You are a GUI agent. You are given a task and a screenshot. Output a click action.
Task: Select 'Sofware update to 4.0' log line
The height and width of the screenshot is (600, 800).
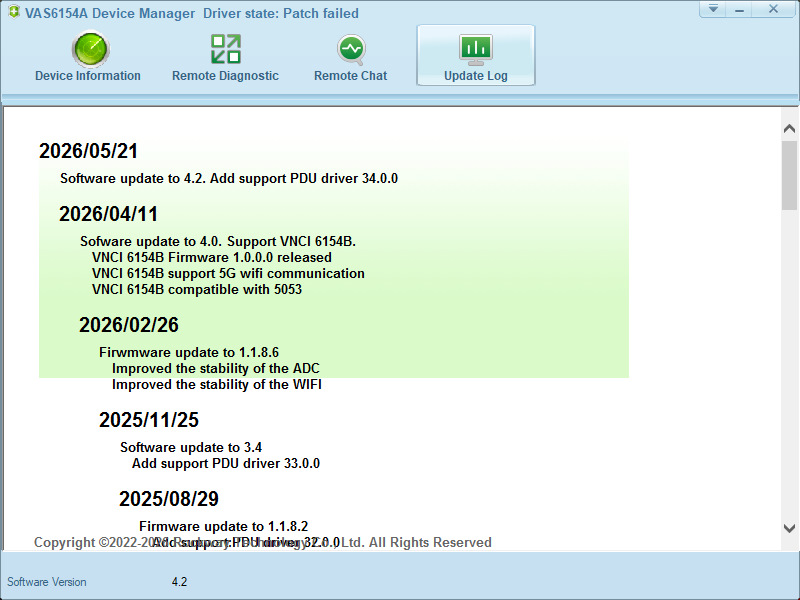point(218,241)
